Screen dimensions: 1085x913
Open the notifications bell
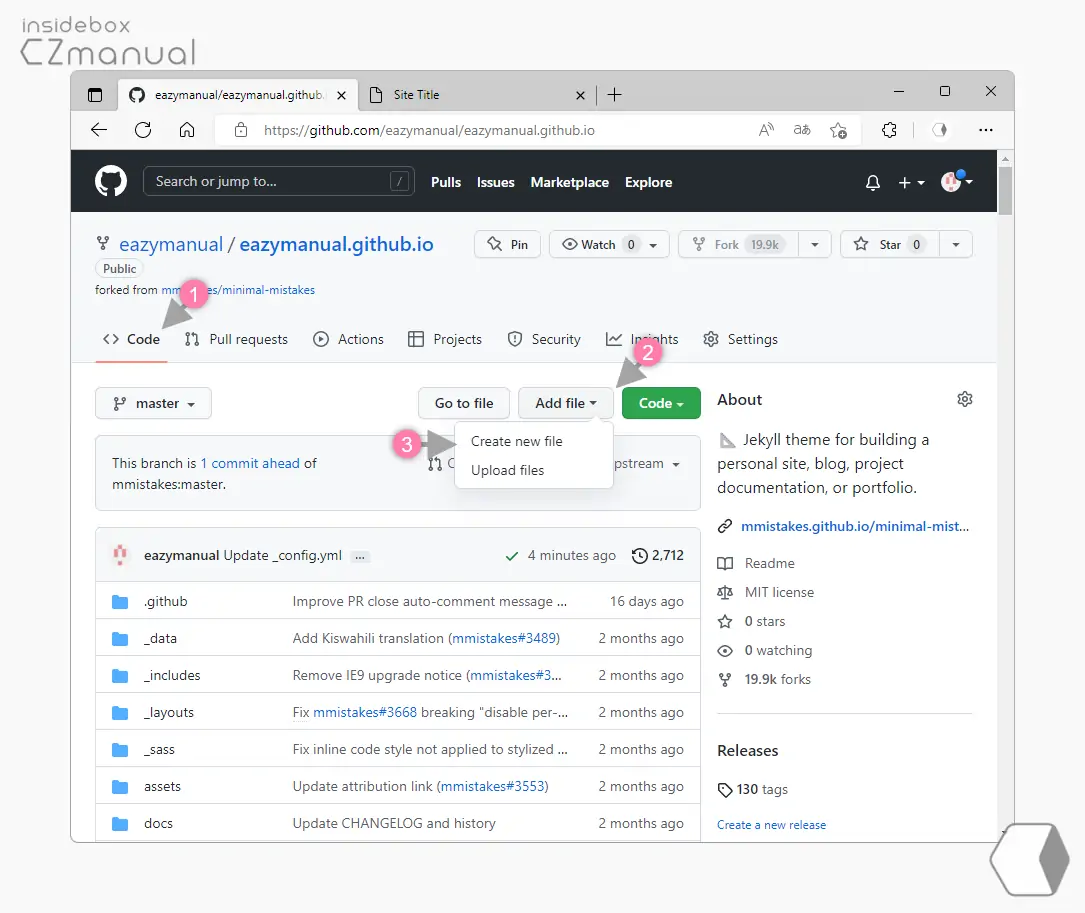[x=873, y=183]
